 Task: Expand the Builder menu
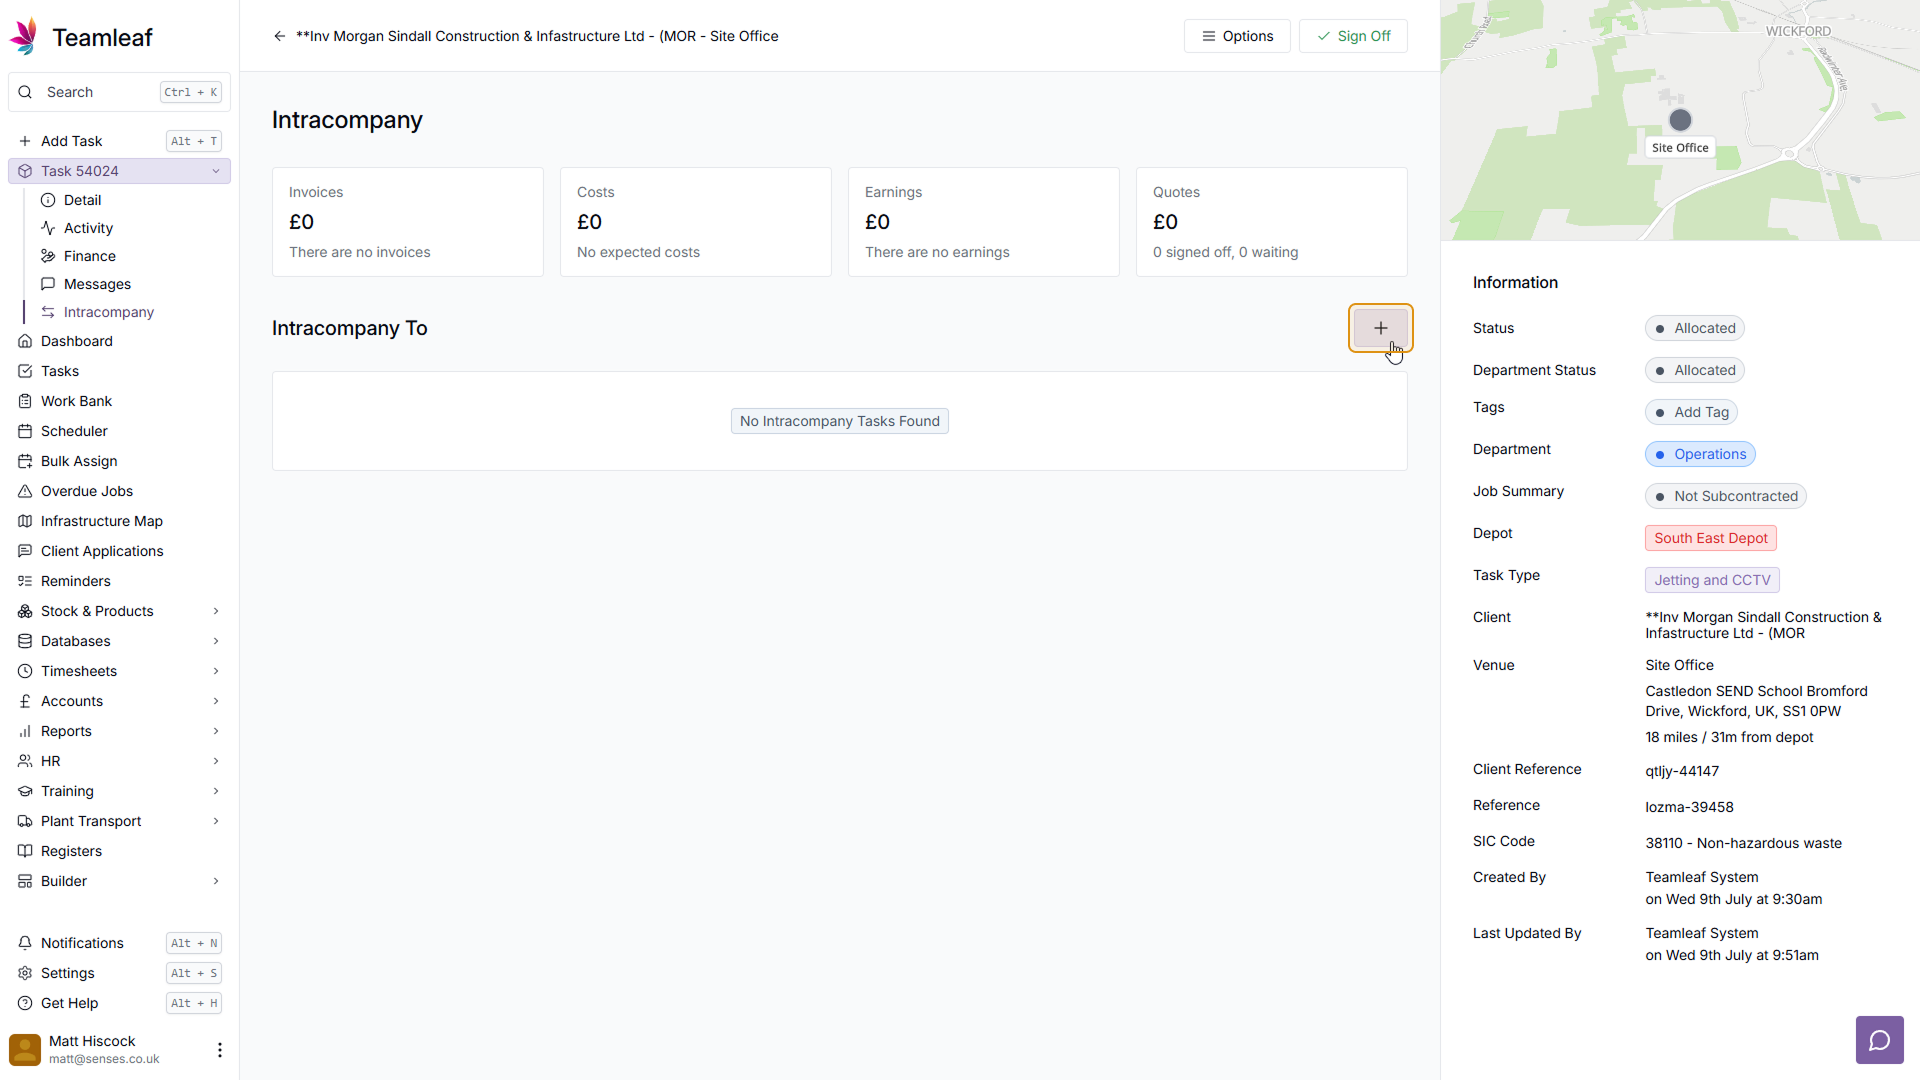tap(215, 881)
